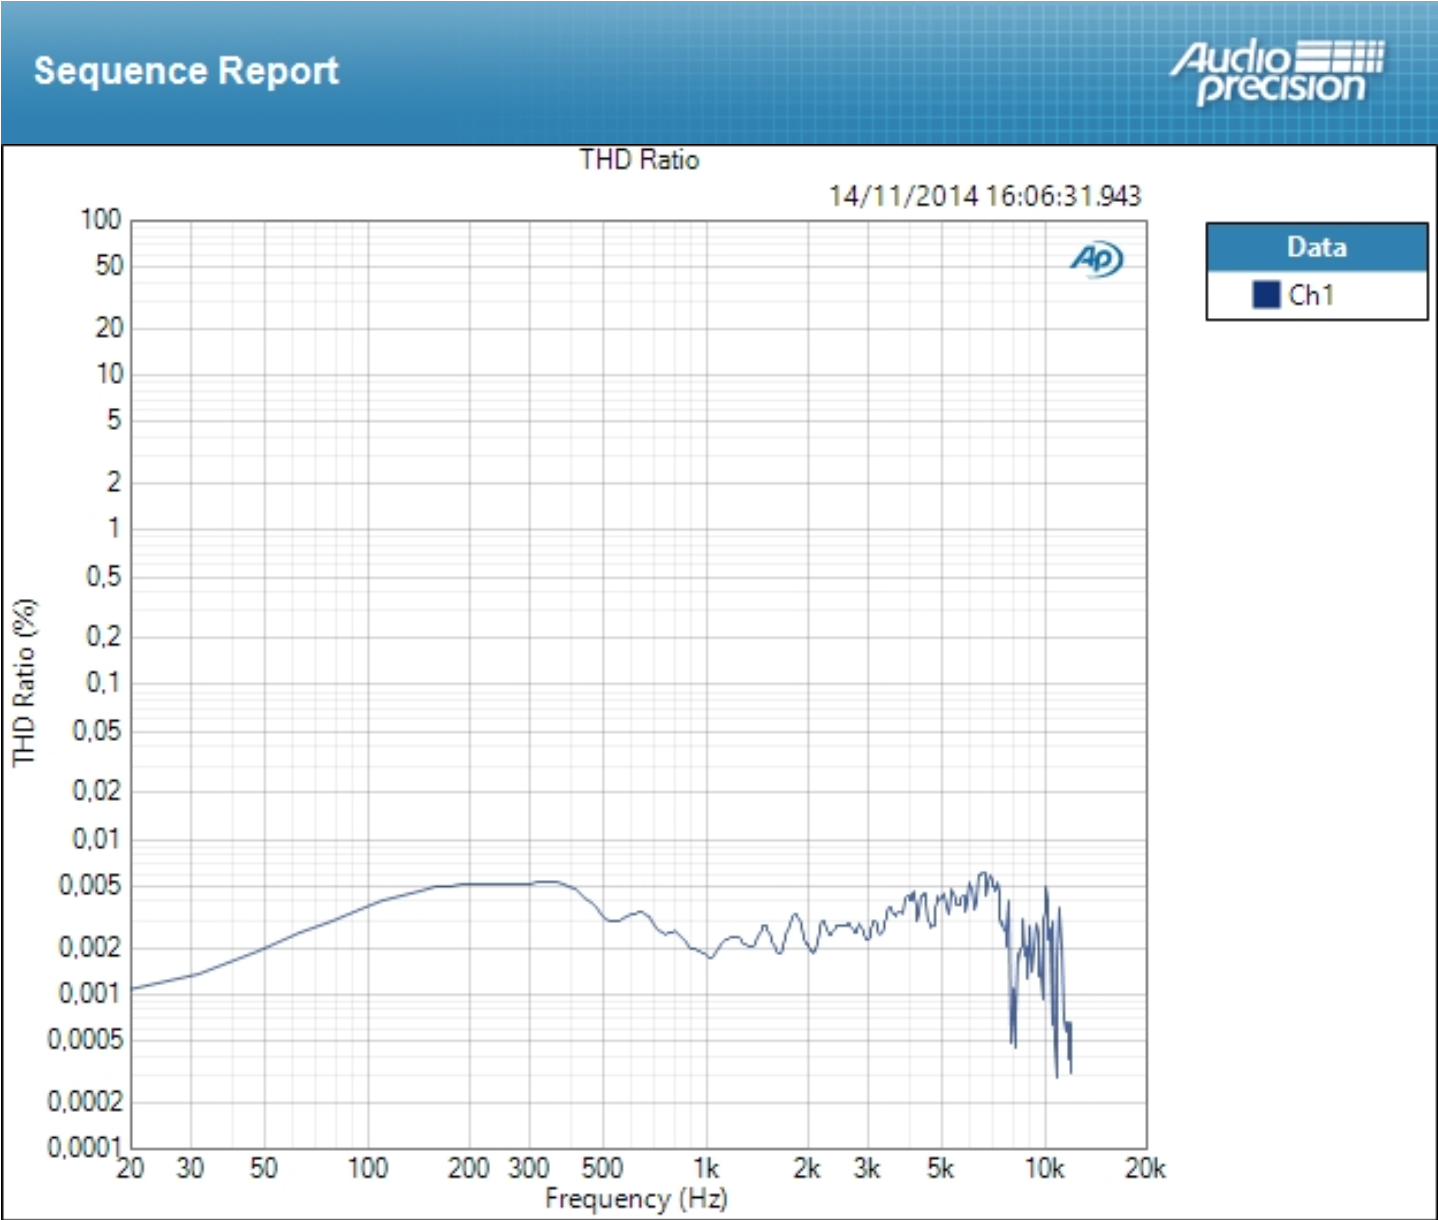
Task: Click the 3k frequency axis label
Action: coord(867,1168)
